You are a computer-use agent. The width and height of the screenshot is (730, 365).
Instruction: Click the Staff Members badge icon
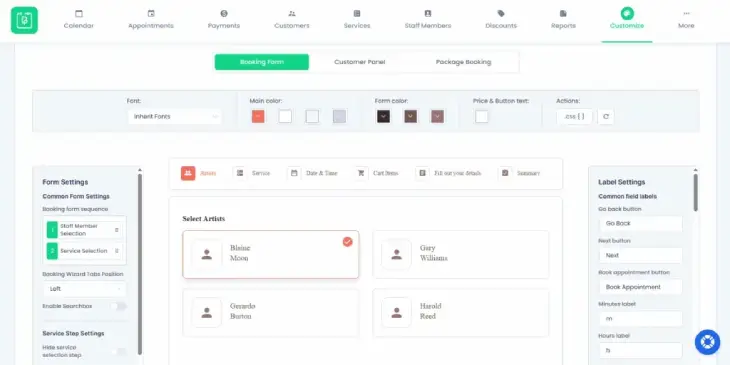tap(428, 14)
